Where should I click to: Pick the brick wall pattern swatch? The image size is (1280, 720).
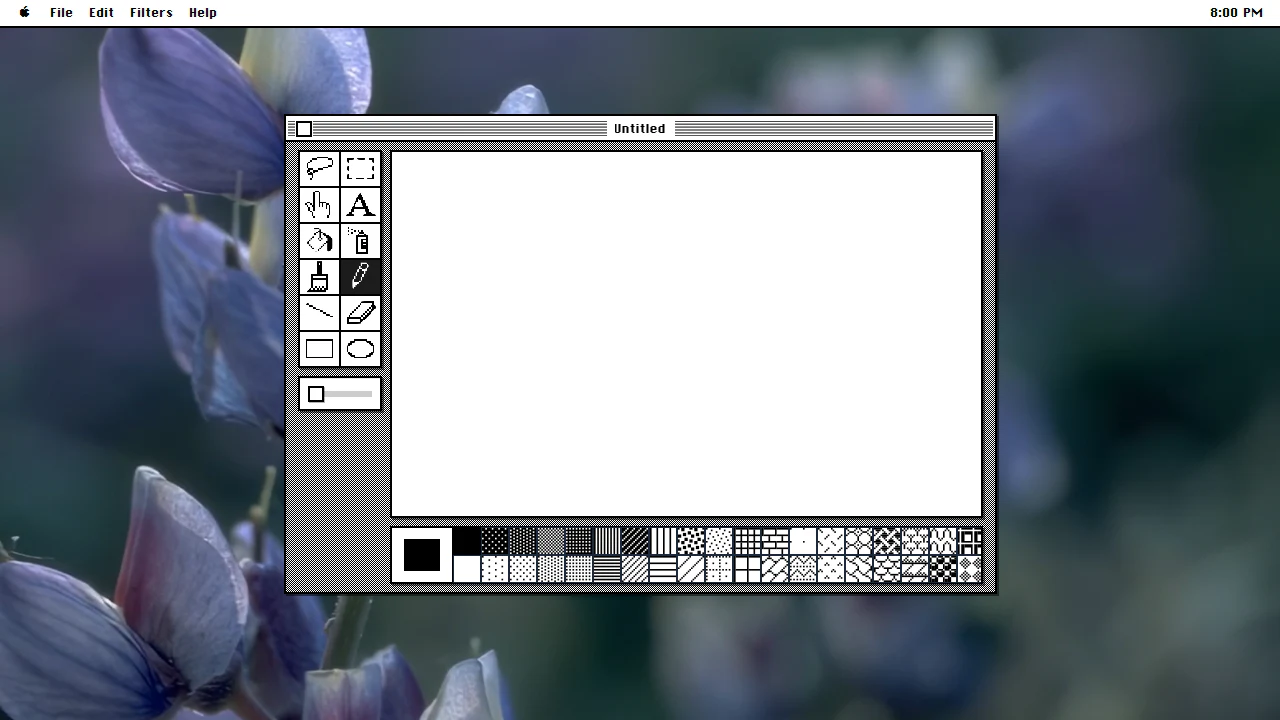775,541
